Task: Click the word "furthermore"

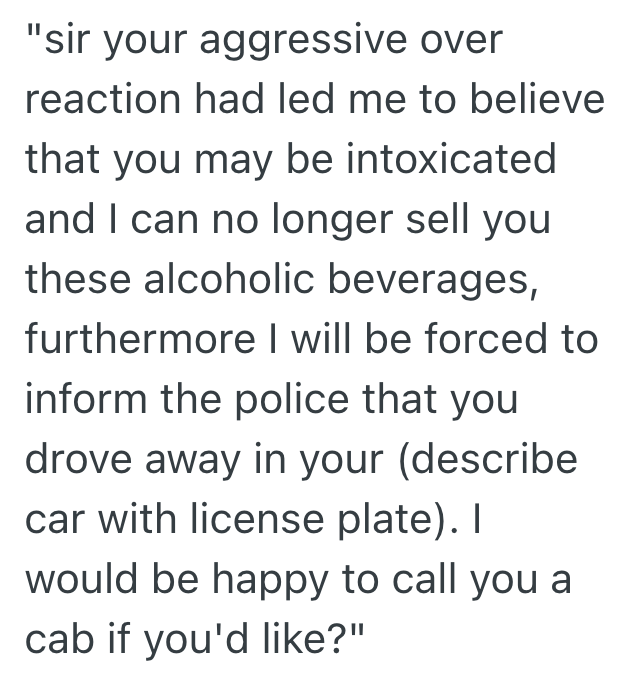Action: [139, 339]
